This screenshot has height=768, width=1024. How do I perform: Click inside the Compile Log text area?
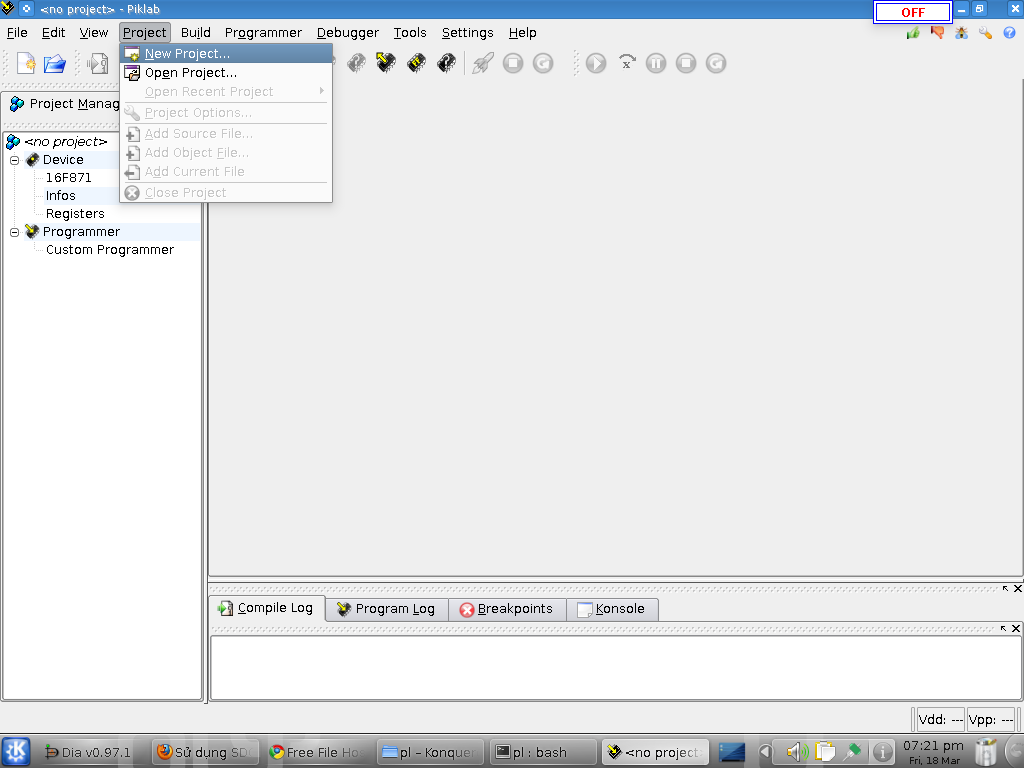616,667
